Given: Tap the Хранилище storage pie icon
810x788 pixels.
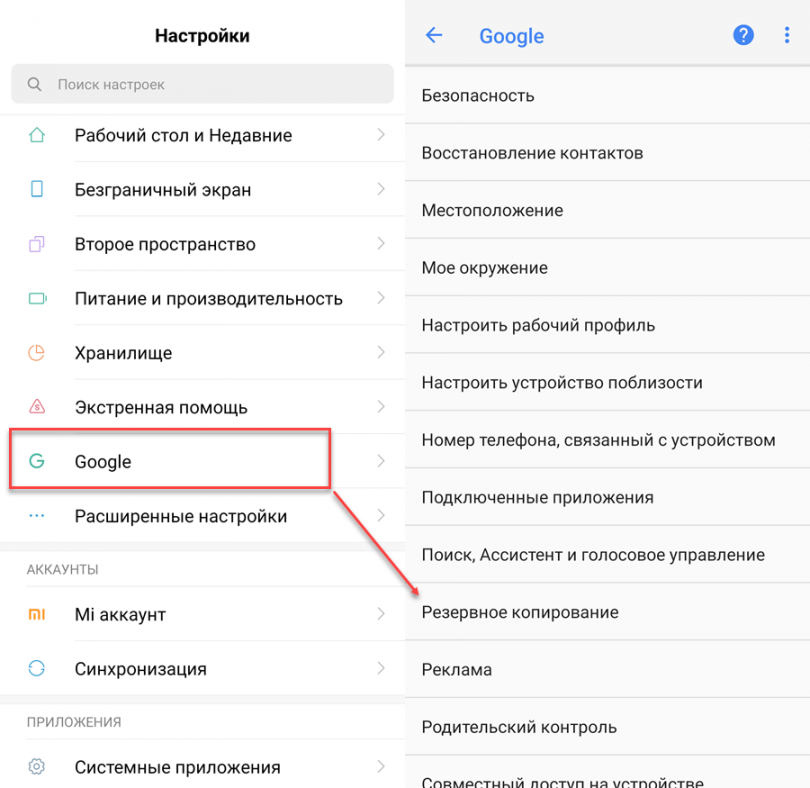Looking at the screenshot, I should tap(37, 353).
